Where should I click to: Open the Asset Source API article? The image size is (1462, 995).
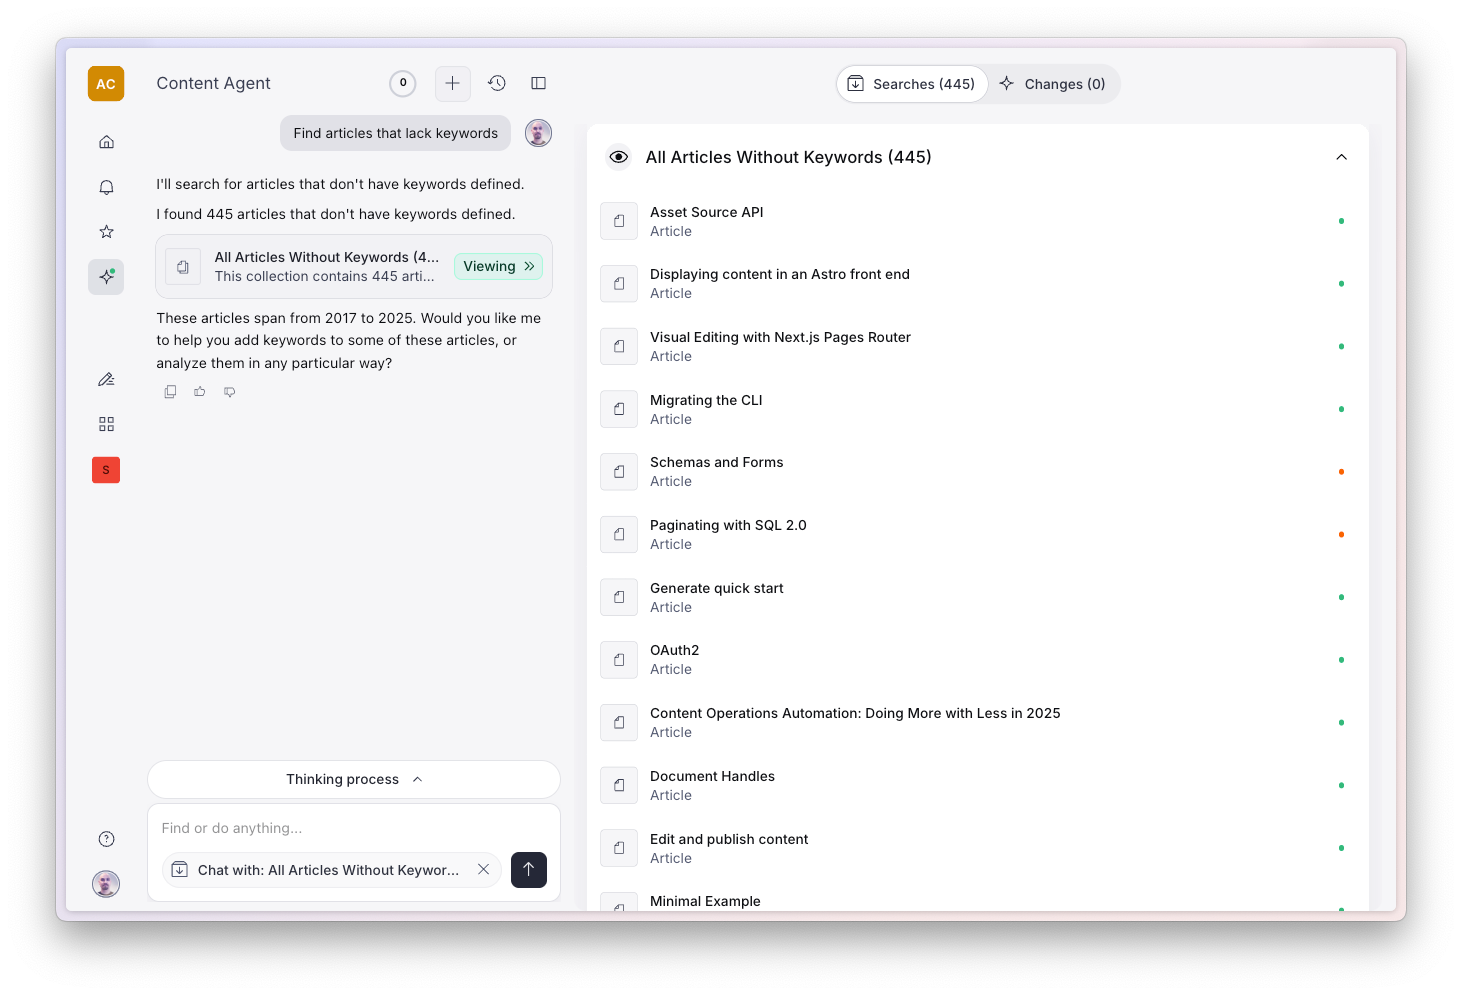(978, 221)
